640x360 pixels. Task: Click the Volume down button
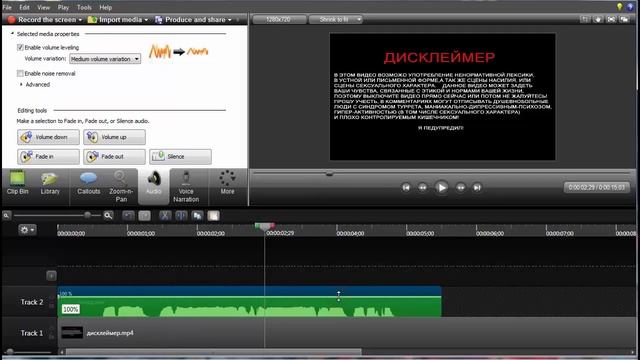(x=48, y=137)
